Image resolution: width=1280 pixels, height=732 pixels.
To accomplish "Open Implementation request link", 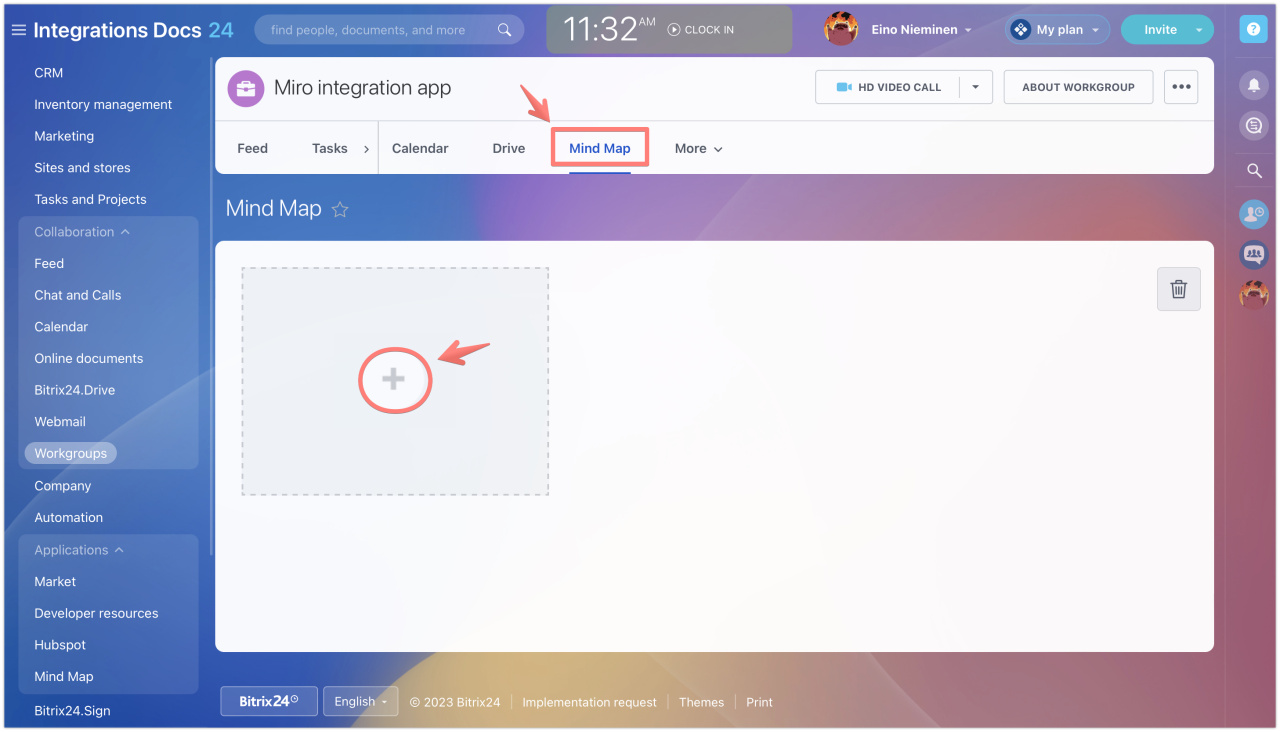I will pyautogui.click(x=589, y=702).
